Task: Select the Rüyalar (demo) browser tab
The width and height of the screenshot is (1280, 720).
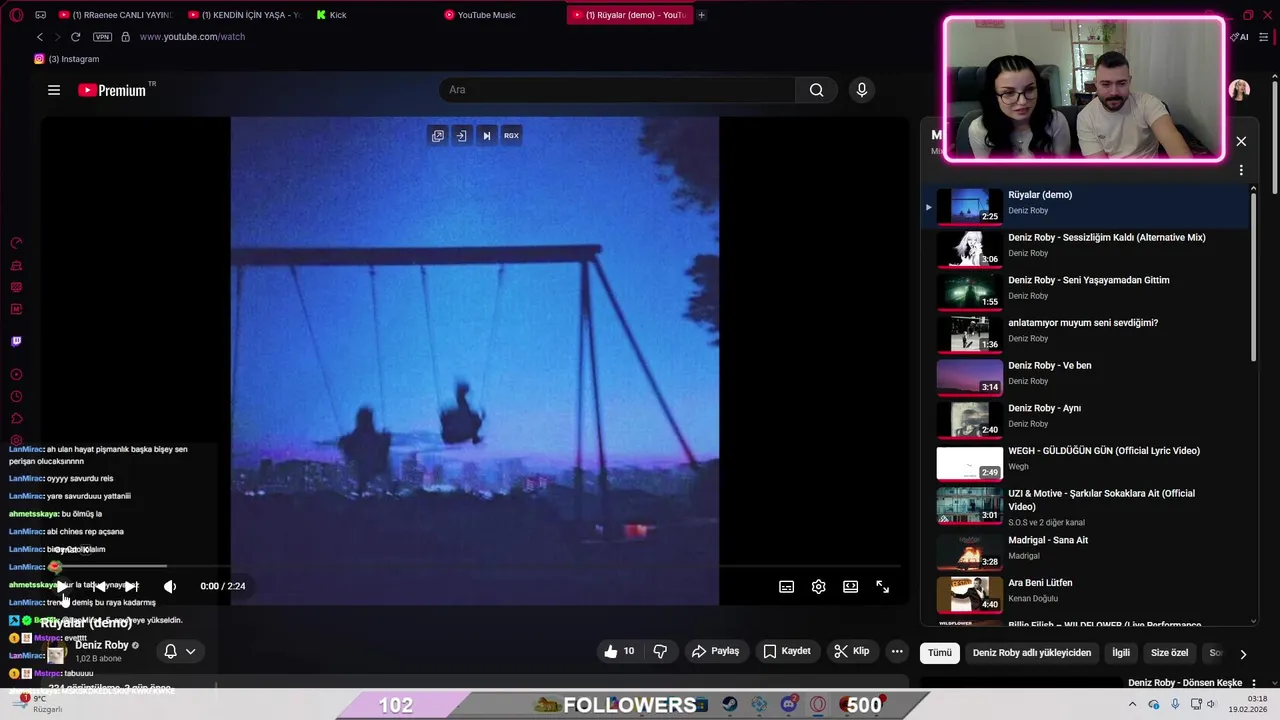Action: coord(629,15)
